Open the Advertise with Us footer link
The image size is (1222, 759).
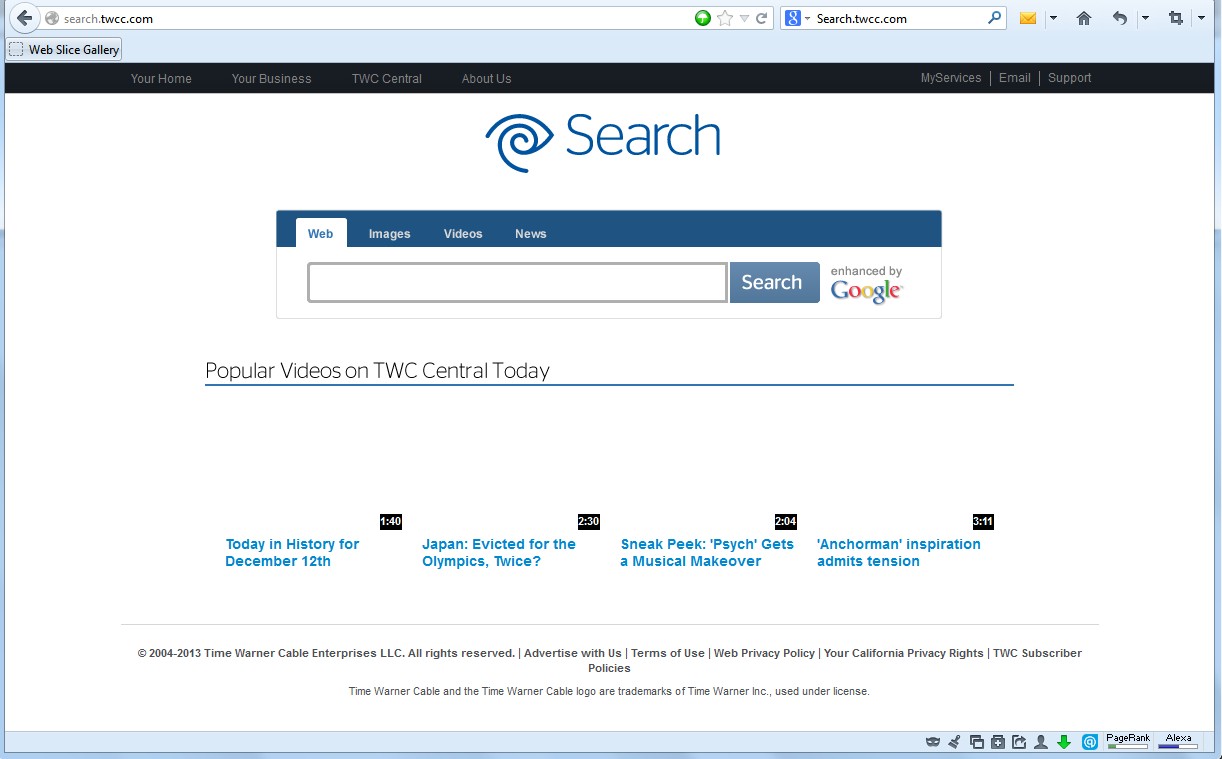tap(573, 653)
